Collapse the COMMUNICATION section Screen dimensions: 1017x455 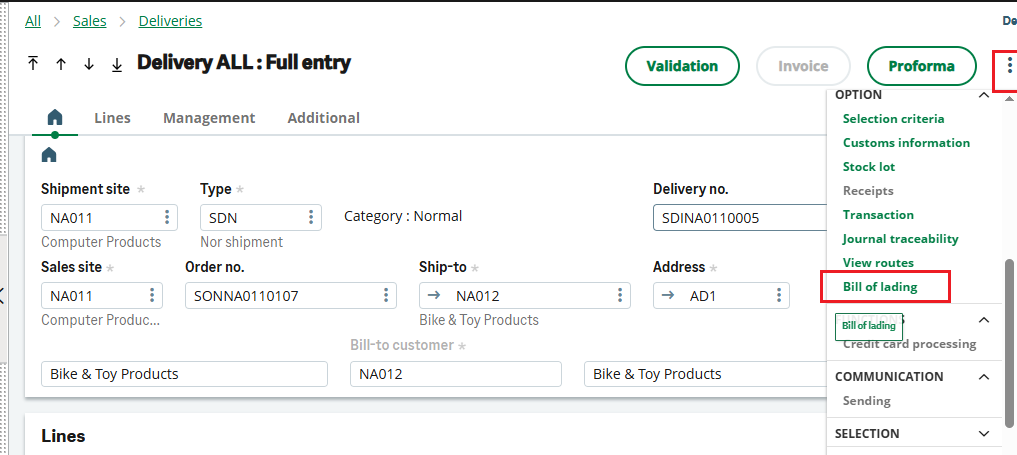[983, 377]
